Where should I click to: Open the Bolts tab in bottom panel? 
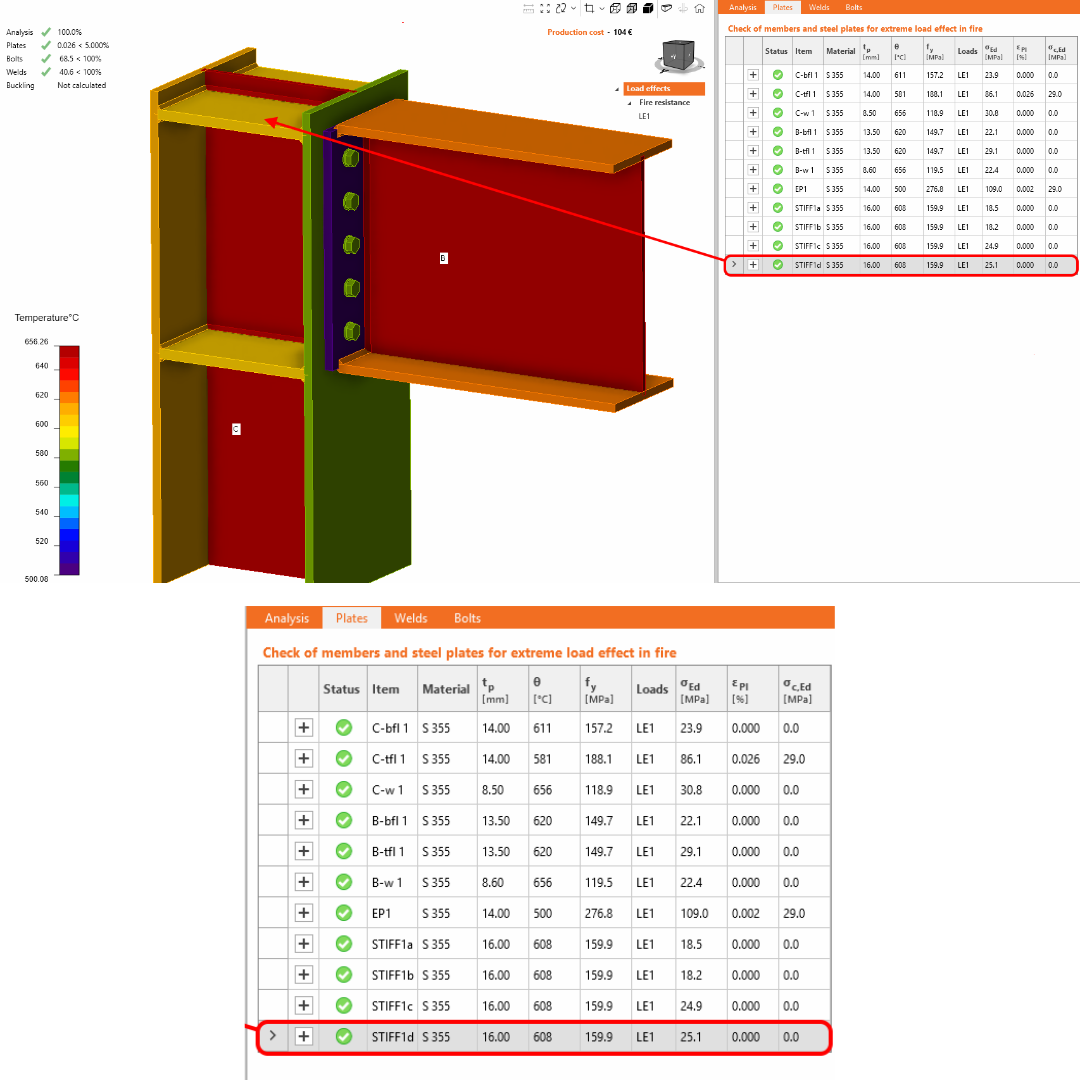[467, 618]
